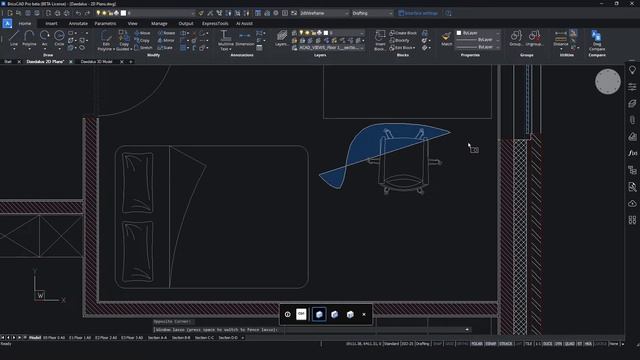Viewport: 640px width, 360px height.
Task: Select the Arc tool
Action: [x=44, y=38]
